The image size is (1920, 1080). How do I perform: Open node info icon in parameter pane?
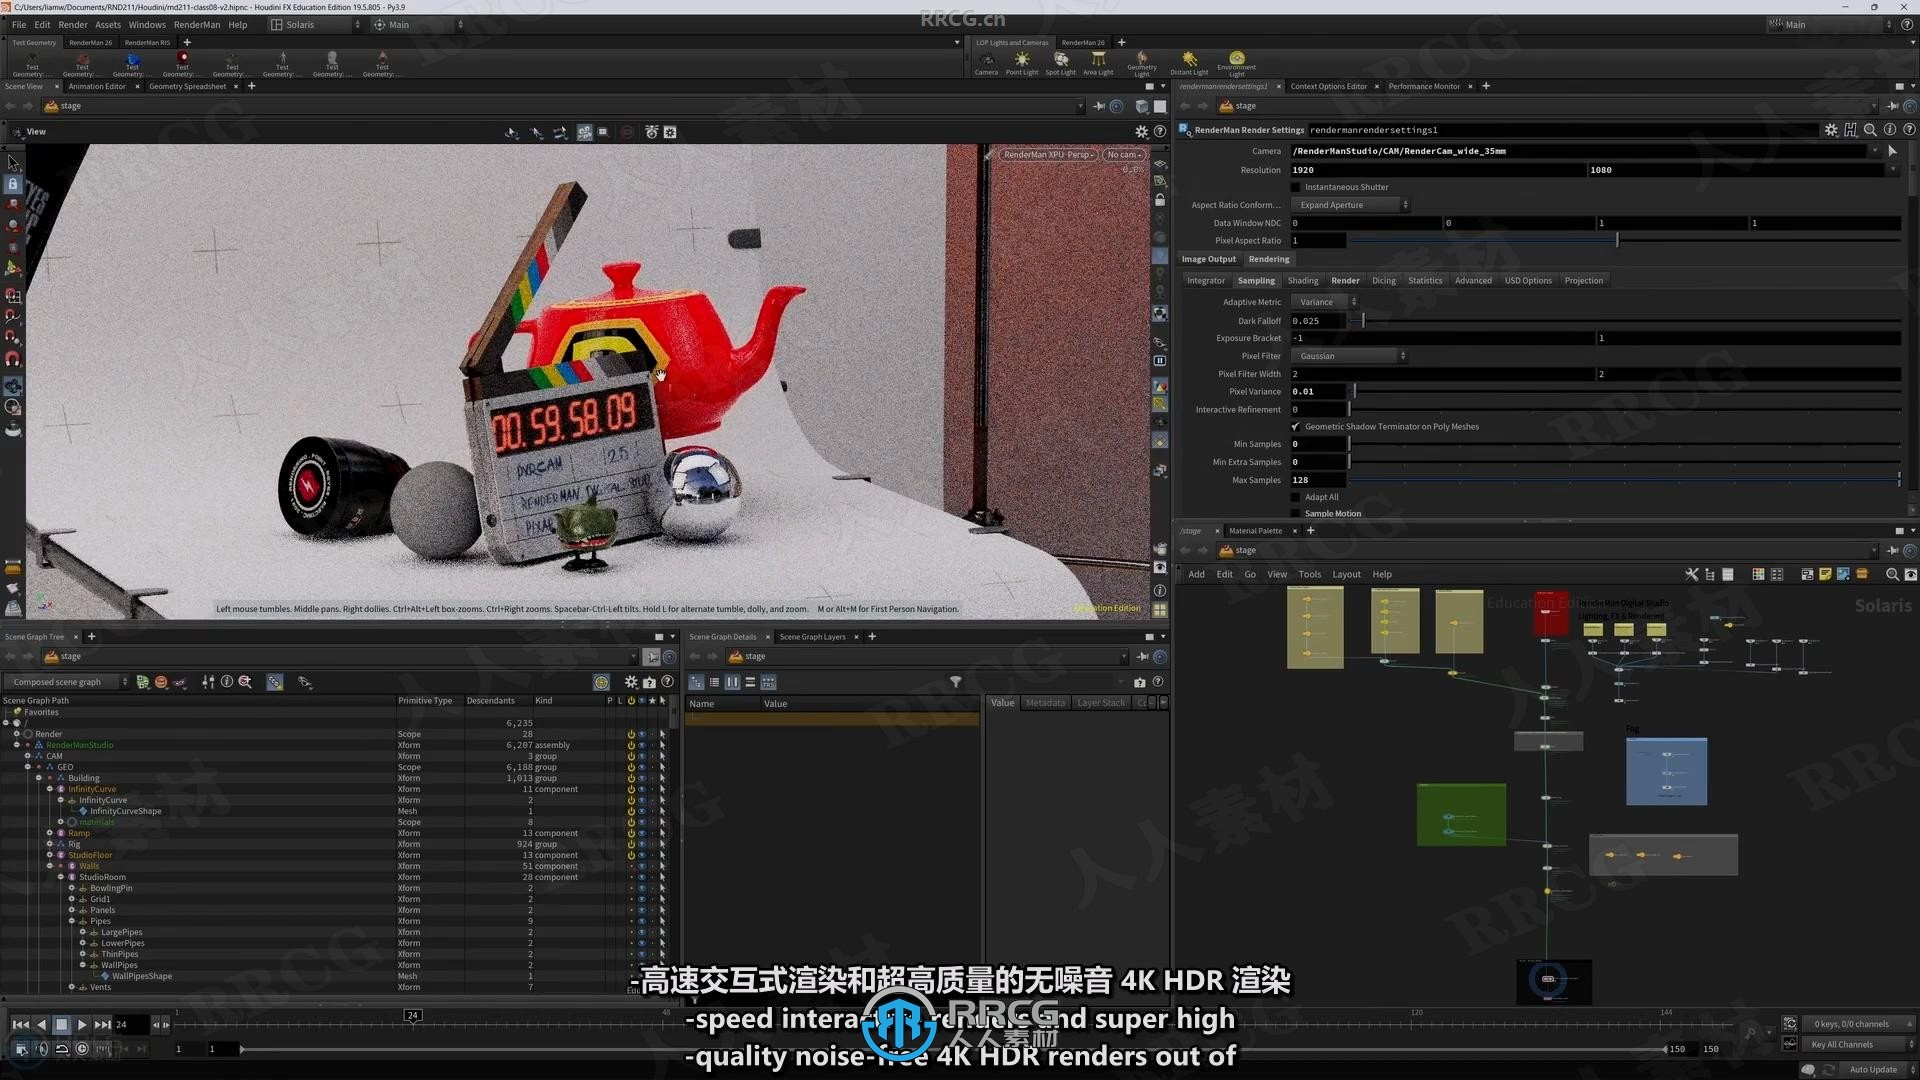pyautogui.click(x=1890, y=130)
